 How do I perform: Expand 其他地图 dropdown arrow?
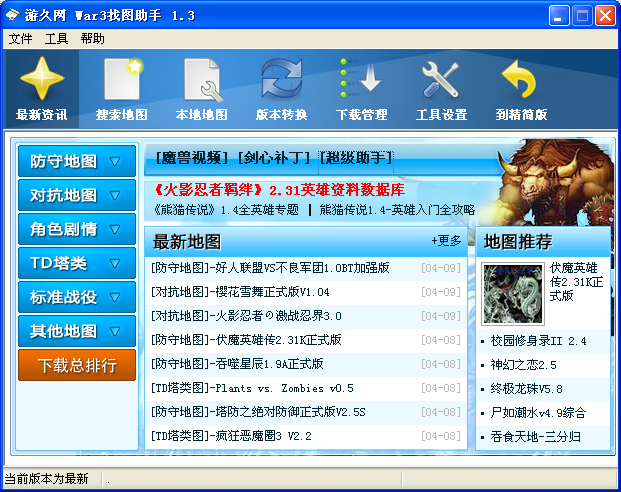(x=115, y=332)
